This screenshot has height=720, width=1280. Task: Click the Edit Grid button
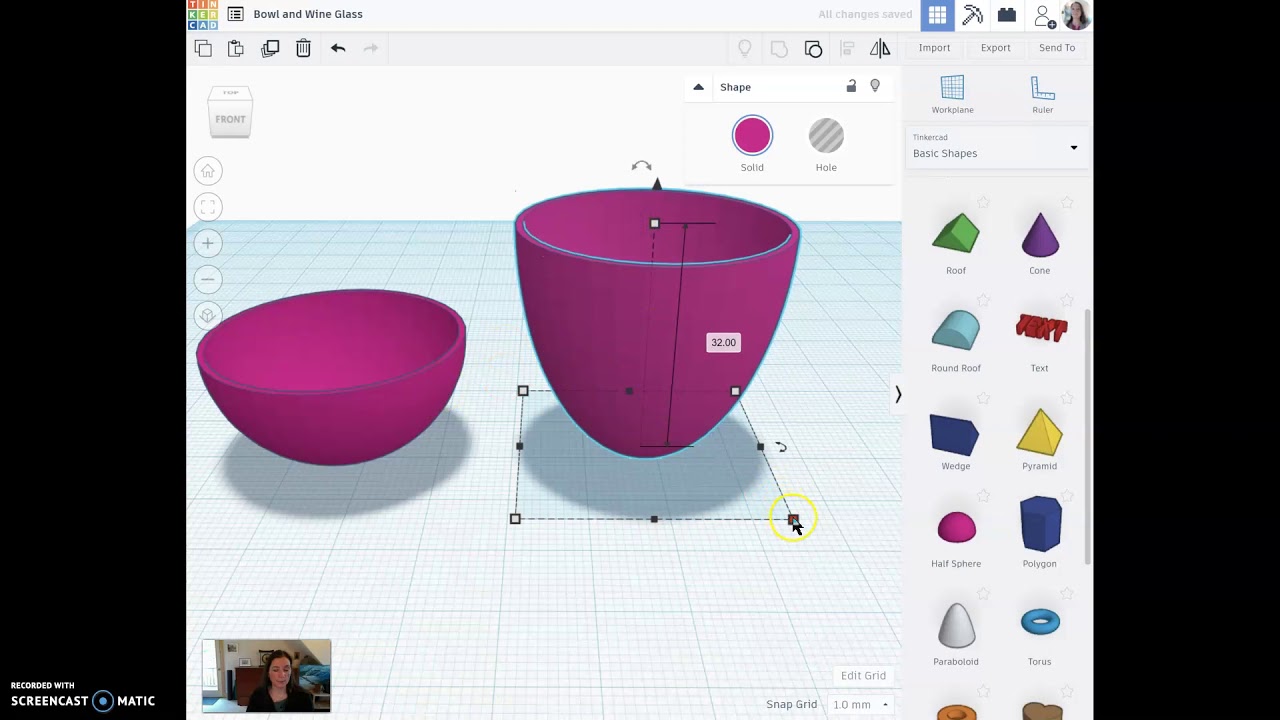863,676
